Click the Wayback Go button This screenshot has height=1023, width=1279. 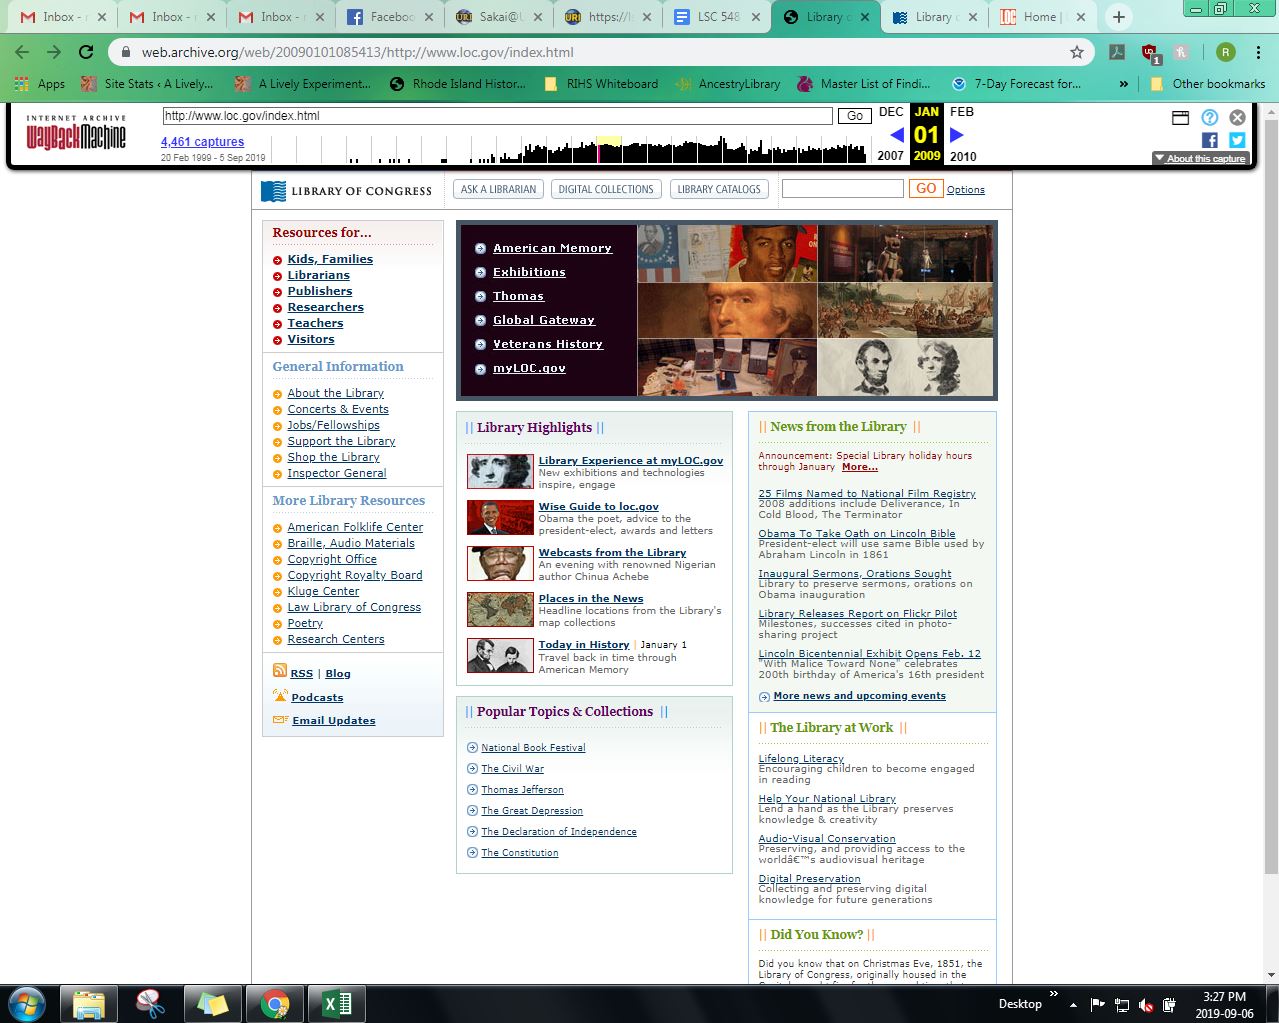click(854, 116)
